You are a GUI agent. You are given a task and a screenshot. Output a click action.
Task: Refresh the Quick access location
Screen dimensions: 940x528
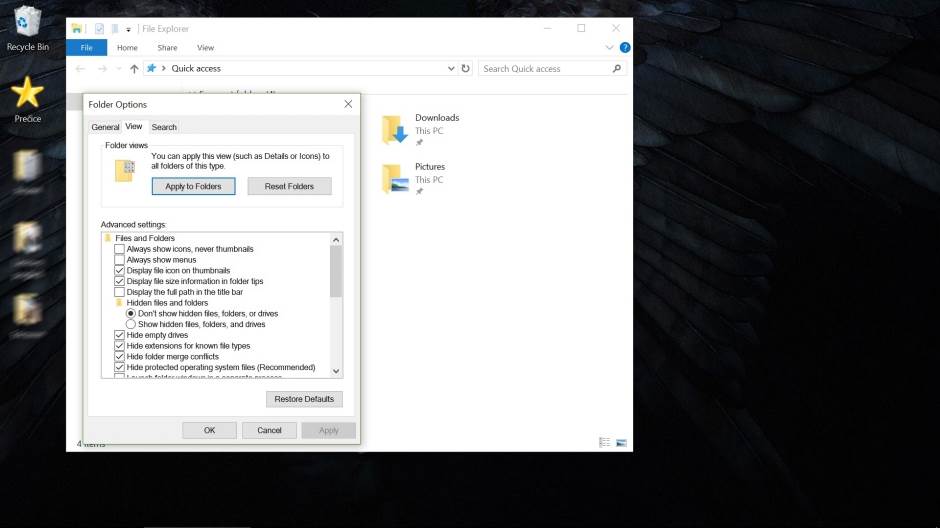coord(465,69)
